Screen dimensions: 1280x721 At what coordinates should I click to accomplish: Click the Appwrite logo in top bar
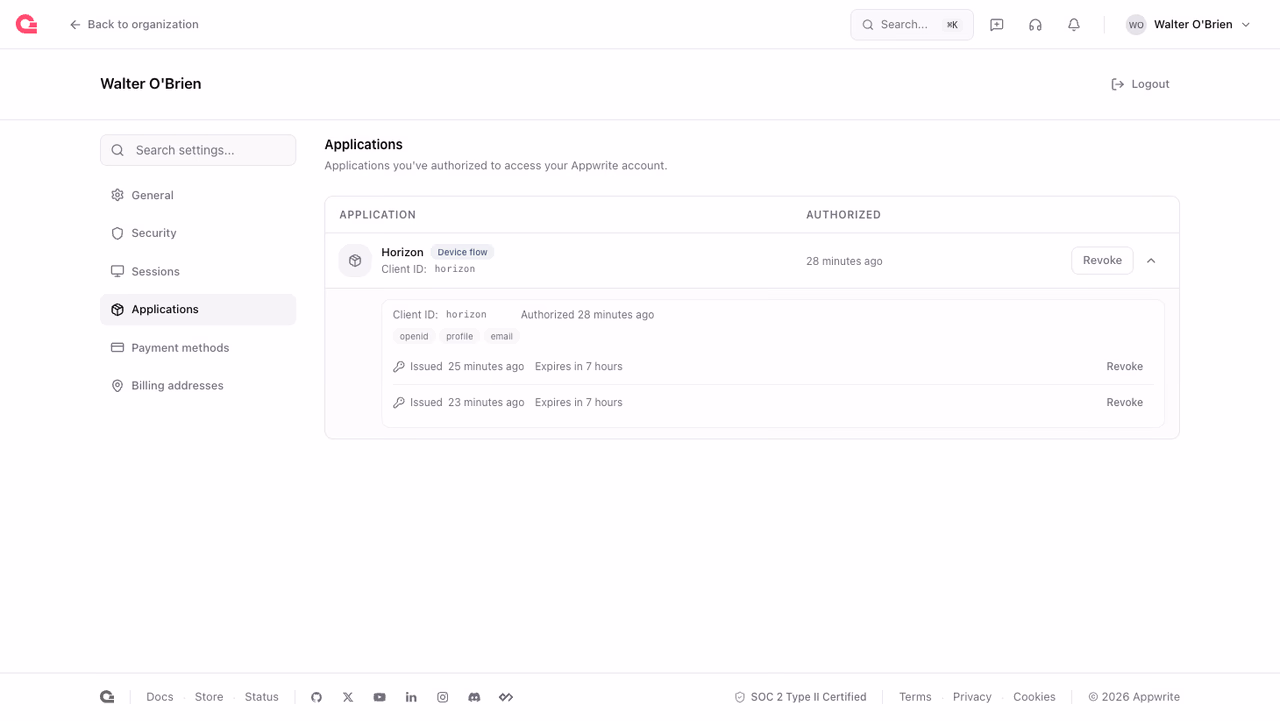coord(27,24)
